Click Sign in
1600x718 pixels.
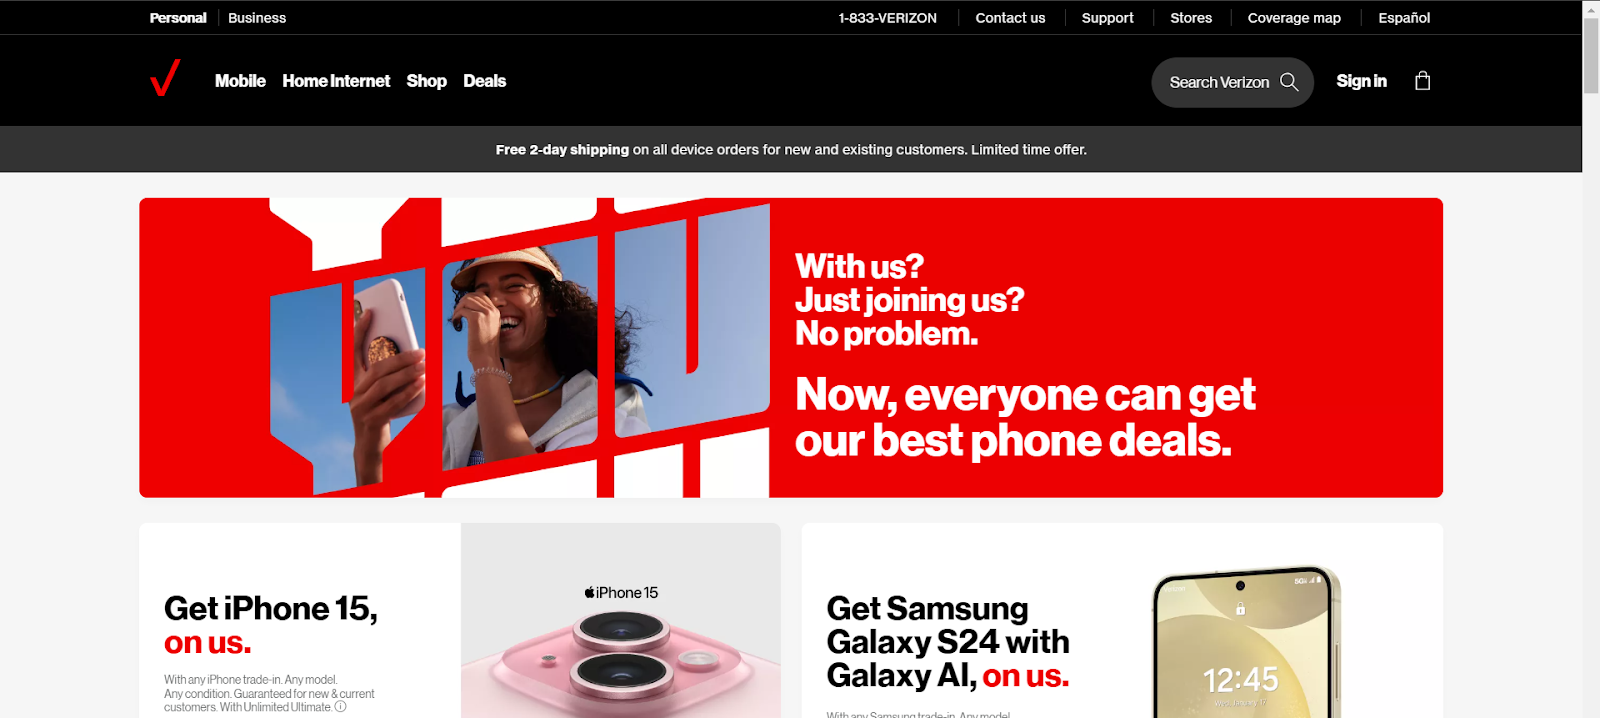coord(1361,81)
